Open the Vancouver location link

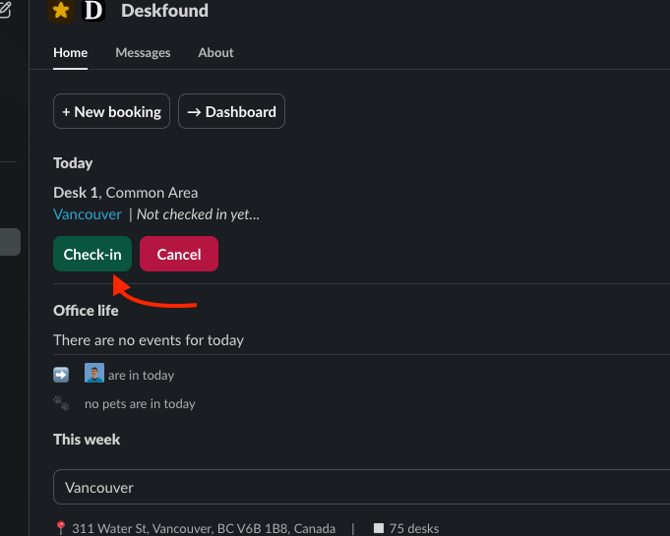coord(87,214)
